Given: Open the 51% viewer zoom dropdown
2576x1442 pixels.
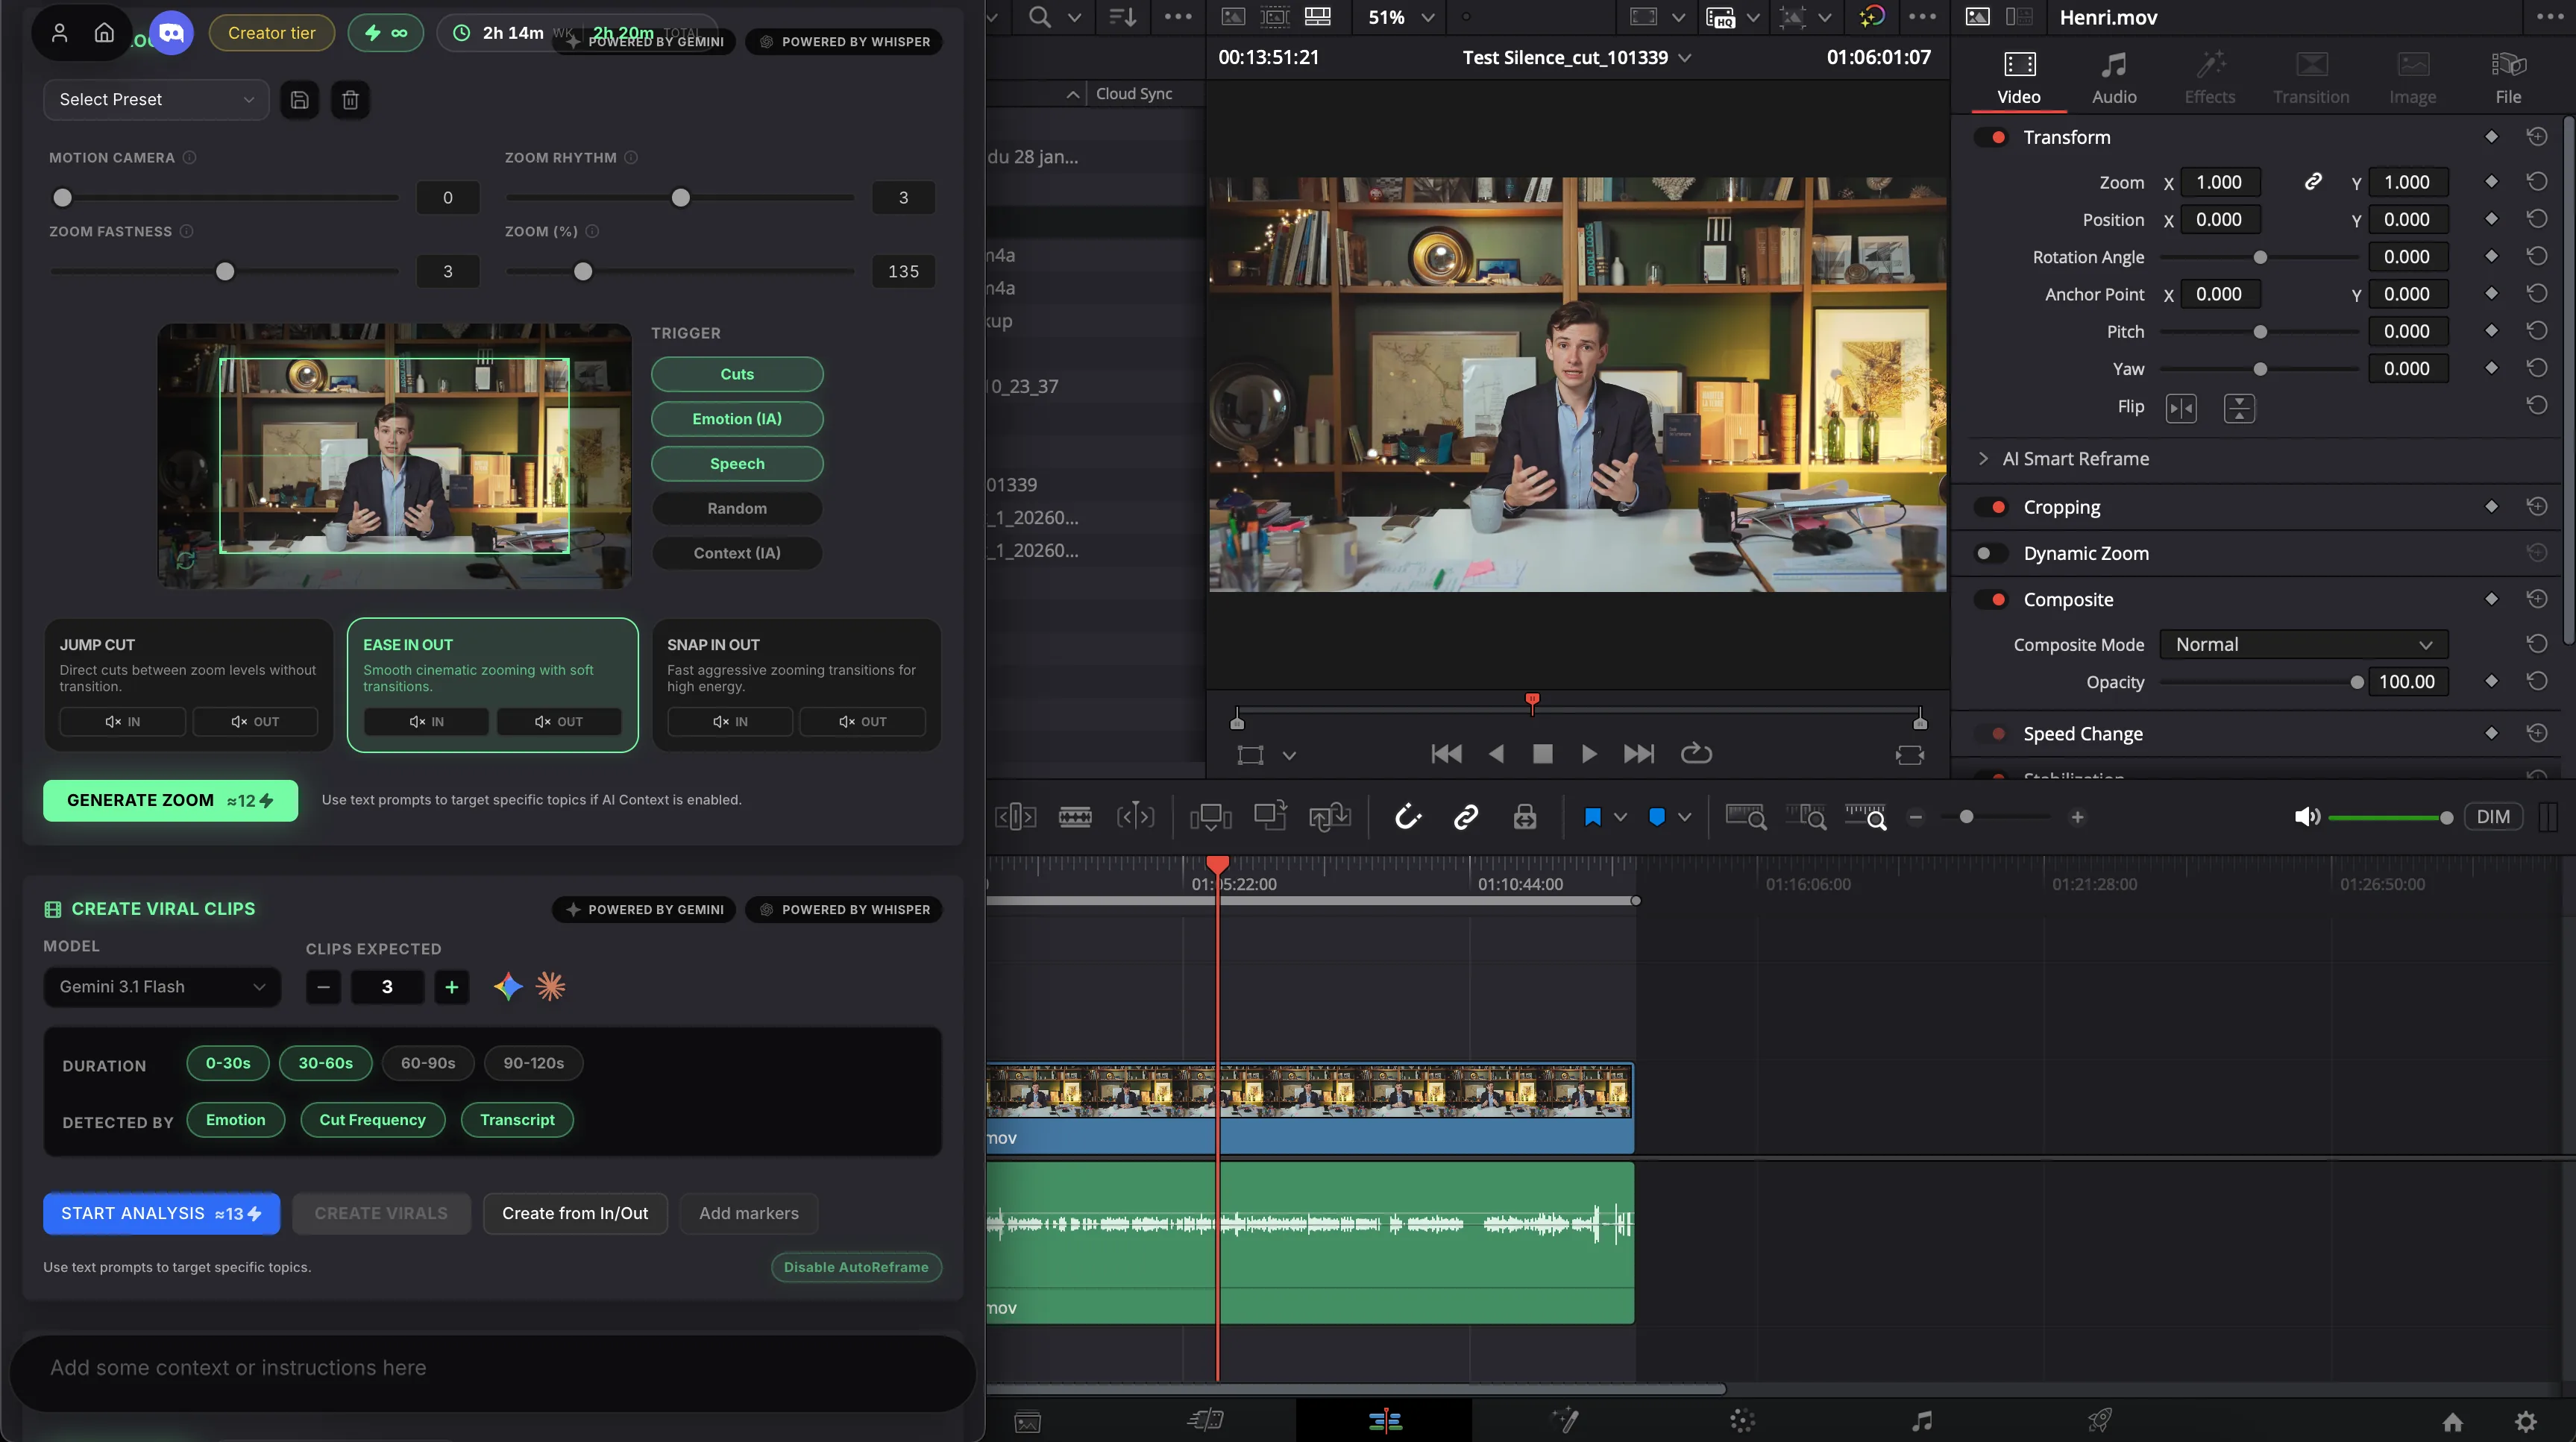Looking at the screenshot, I should pos(1400,17).
